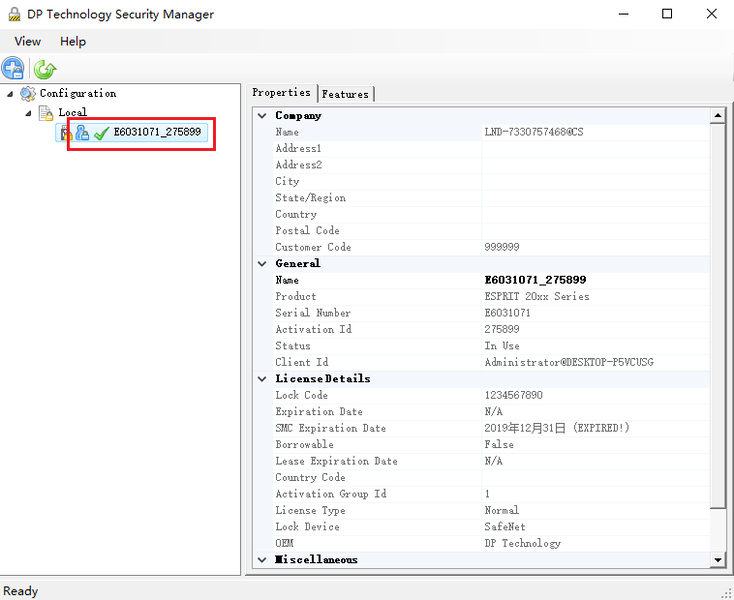This screenshot has height=600, width=734.
Task: Select the Configuration tree label
Action: pos(78,93)
